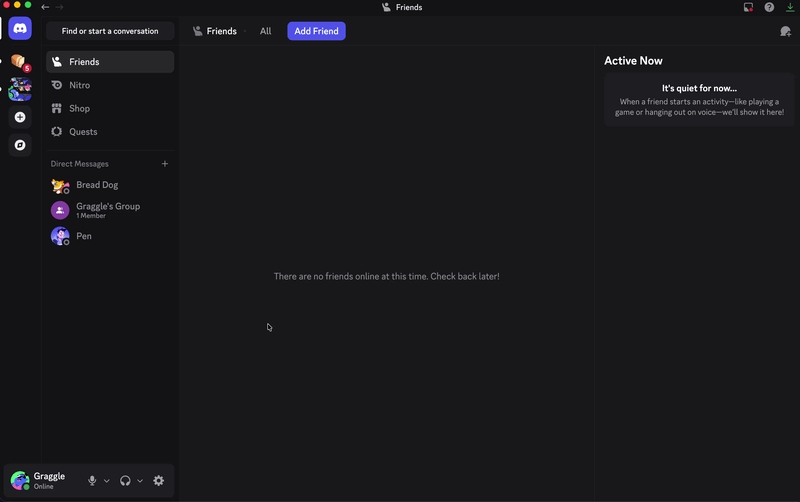The image size is (800, 502).
Task: Click Graggle's Group purple avatar
Action: click(60, 210)
